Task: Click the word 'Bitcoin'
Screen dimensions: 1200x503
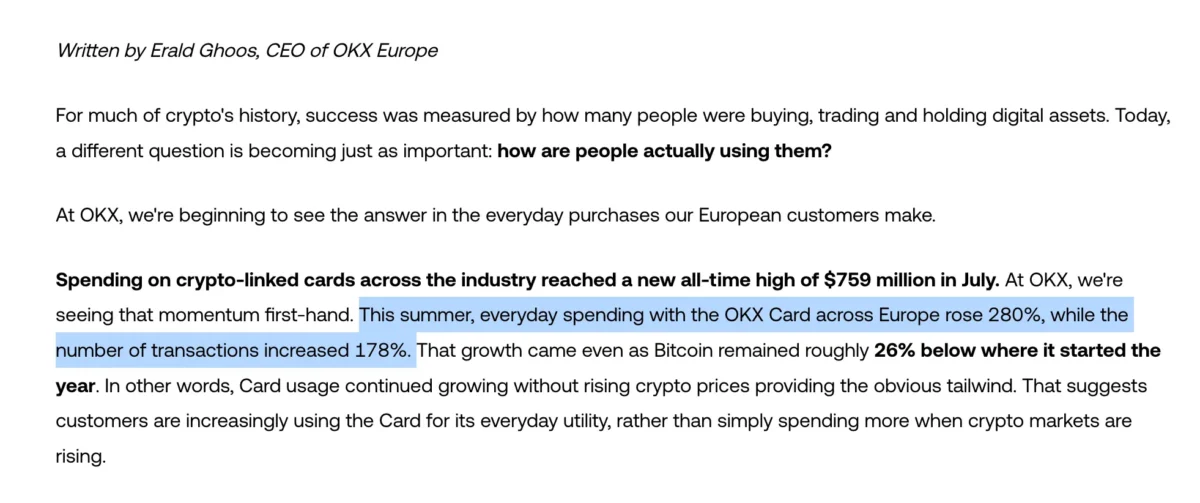Action: [734, 352]
